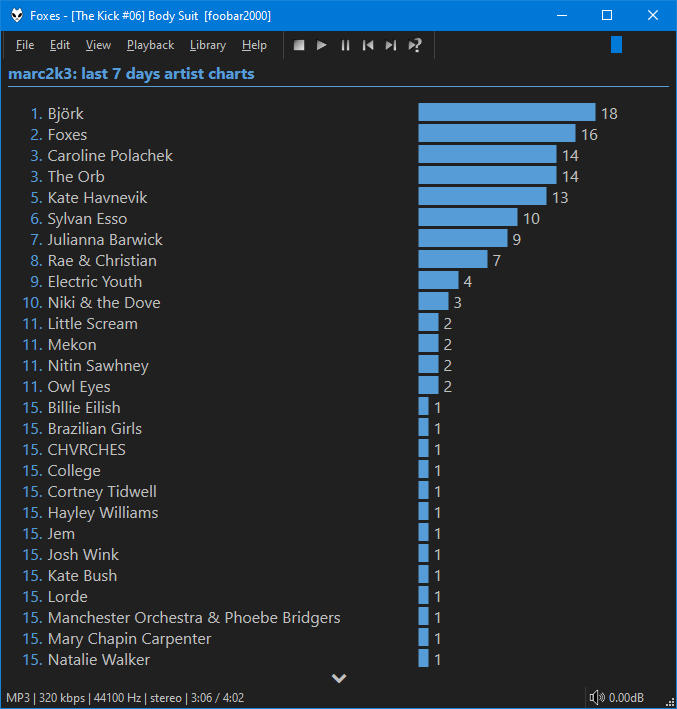This screenshot has width=677, height=709.
Task: Open the Caroline Polachek artist entry
Action: point(110,156)
